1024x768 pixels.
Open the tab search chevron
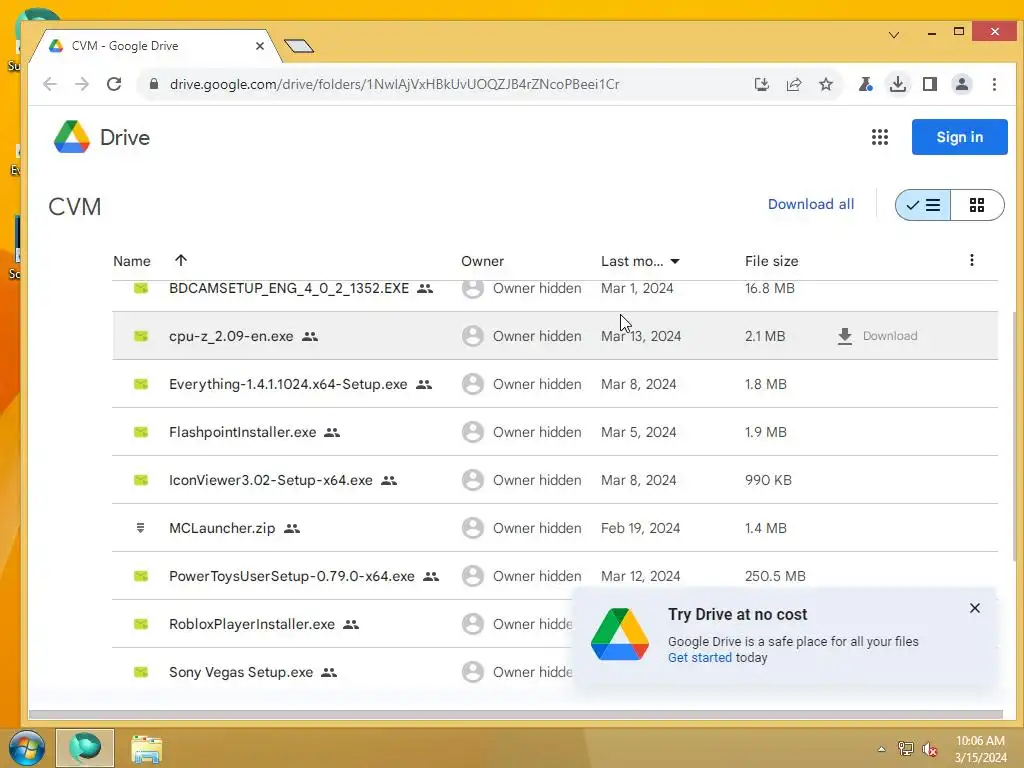click(x=894, y=35)
